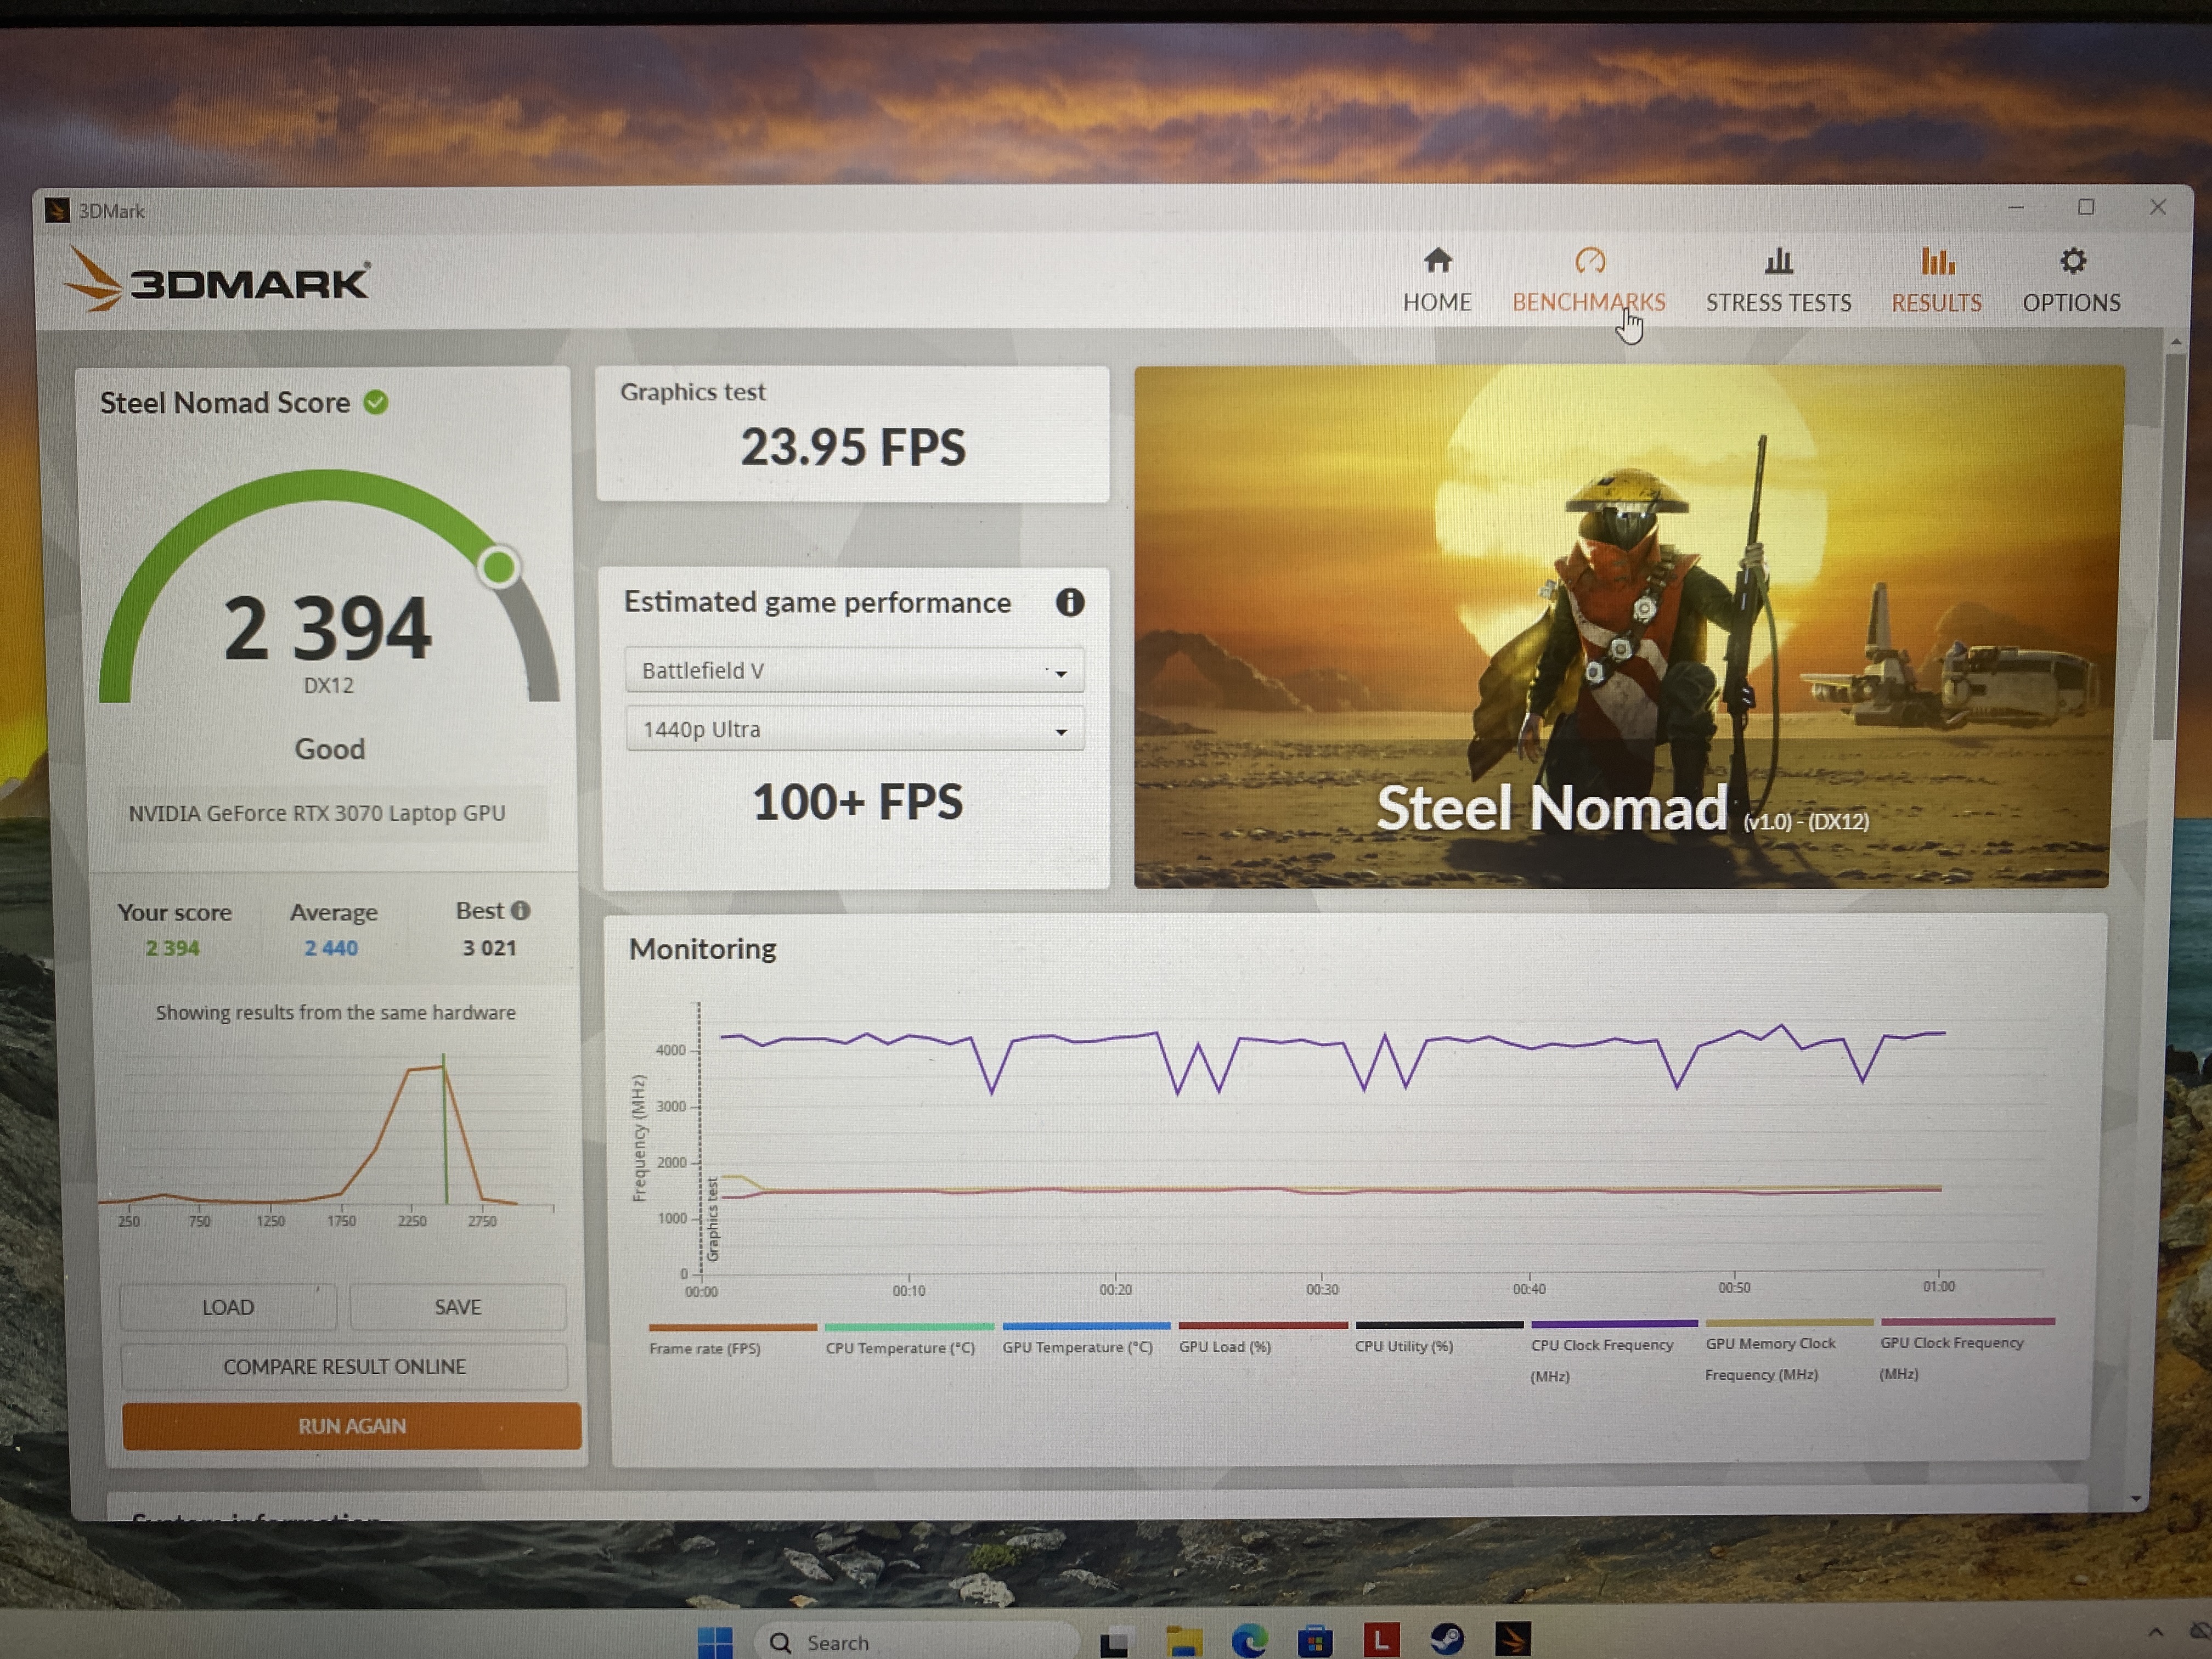Viewport: 2212px width, 1659px height.
Task: Click the taskbar Search box
Action: [x=916, y=1642]
